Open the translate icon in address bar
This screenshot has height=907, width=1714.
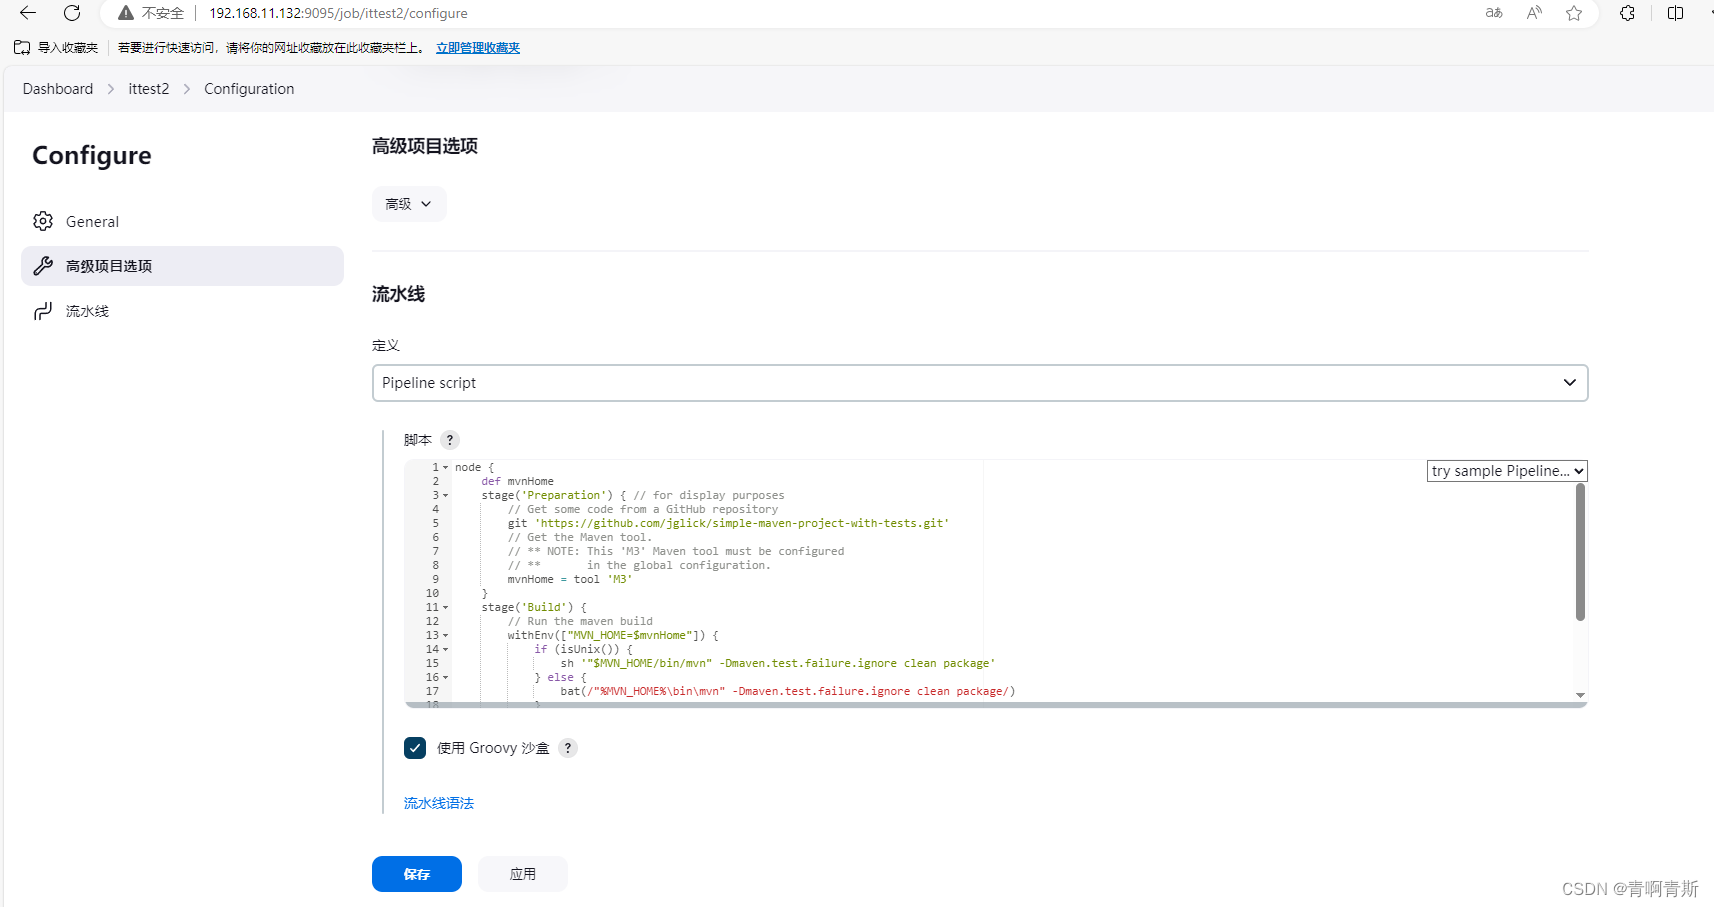point(1494,13)
